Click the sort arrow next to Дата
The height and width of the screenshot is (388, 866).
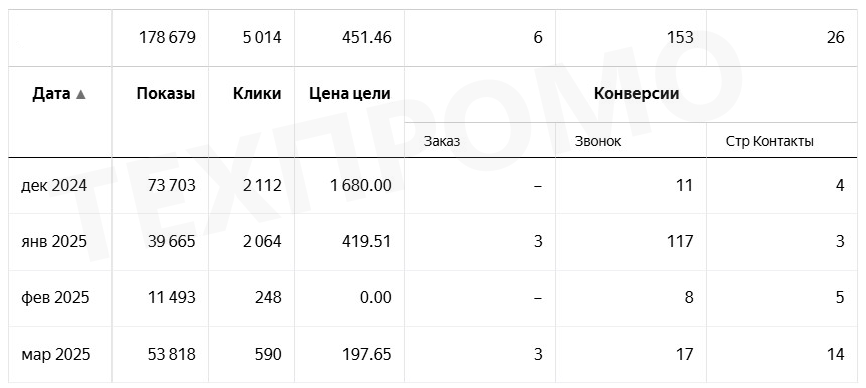tap(81, 94)
